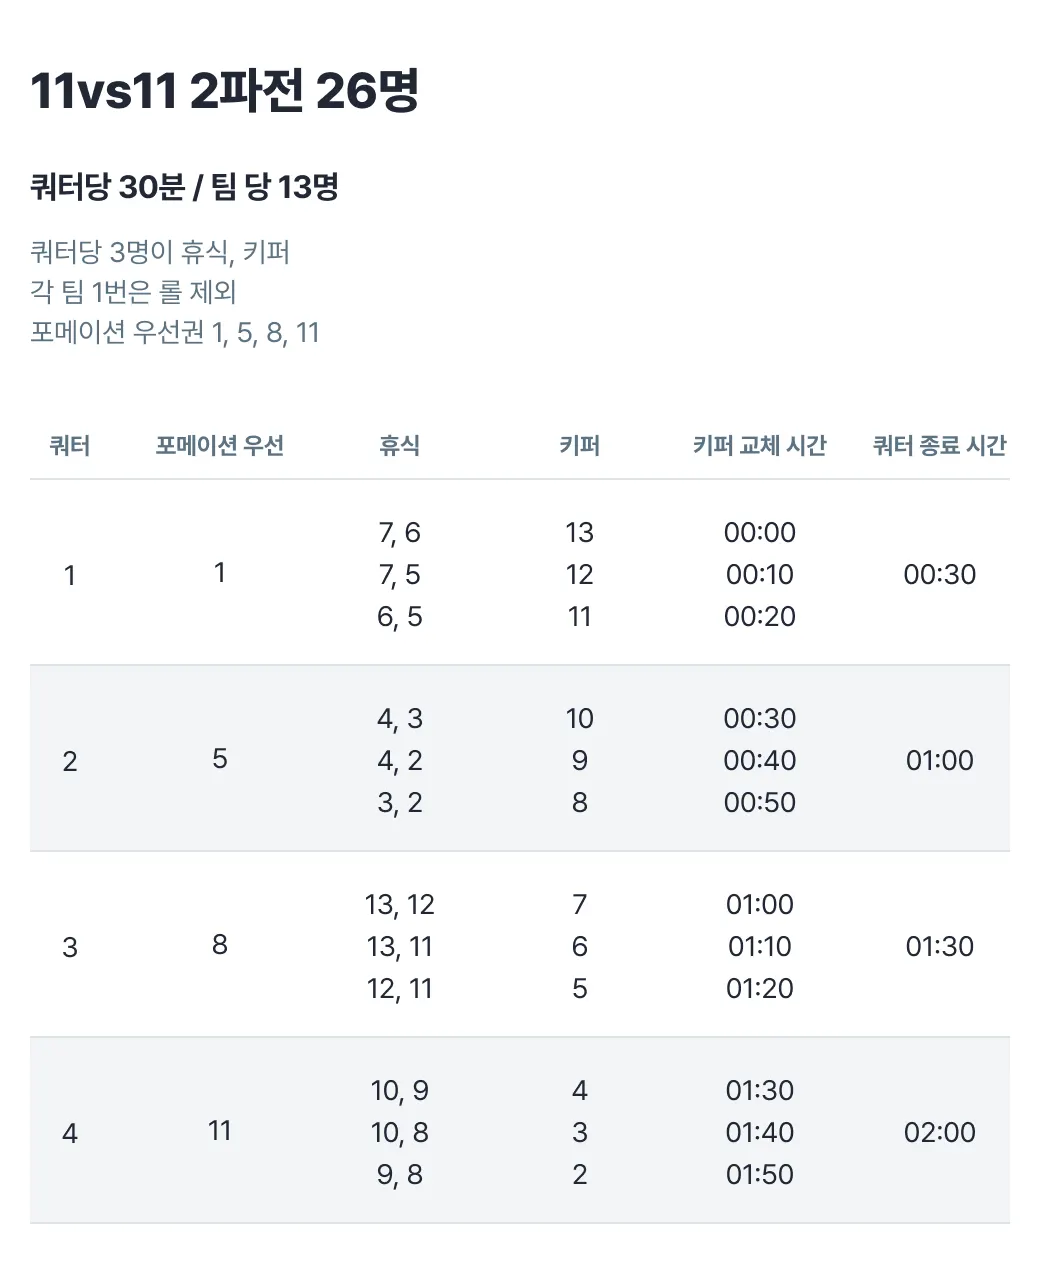The height and width of the screenshot is (1284, 1040).
Task: Click formation priority "11" in the quarter 4 row
Action: tap(220, 1131)
